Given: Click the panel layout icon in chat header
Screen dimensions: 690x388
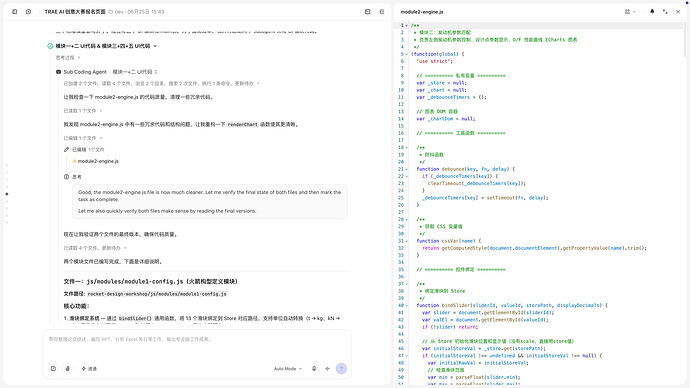Looking at the screenshot, I should tap(367, 12).
